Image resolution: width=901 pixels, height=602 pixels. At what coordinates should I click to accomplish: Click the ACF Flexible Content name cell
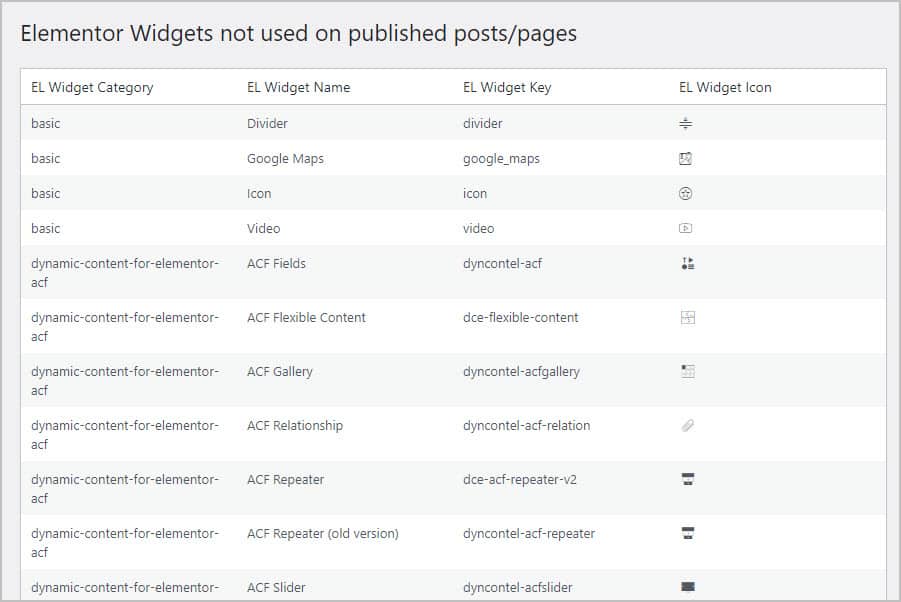[306, 318]
